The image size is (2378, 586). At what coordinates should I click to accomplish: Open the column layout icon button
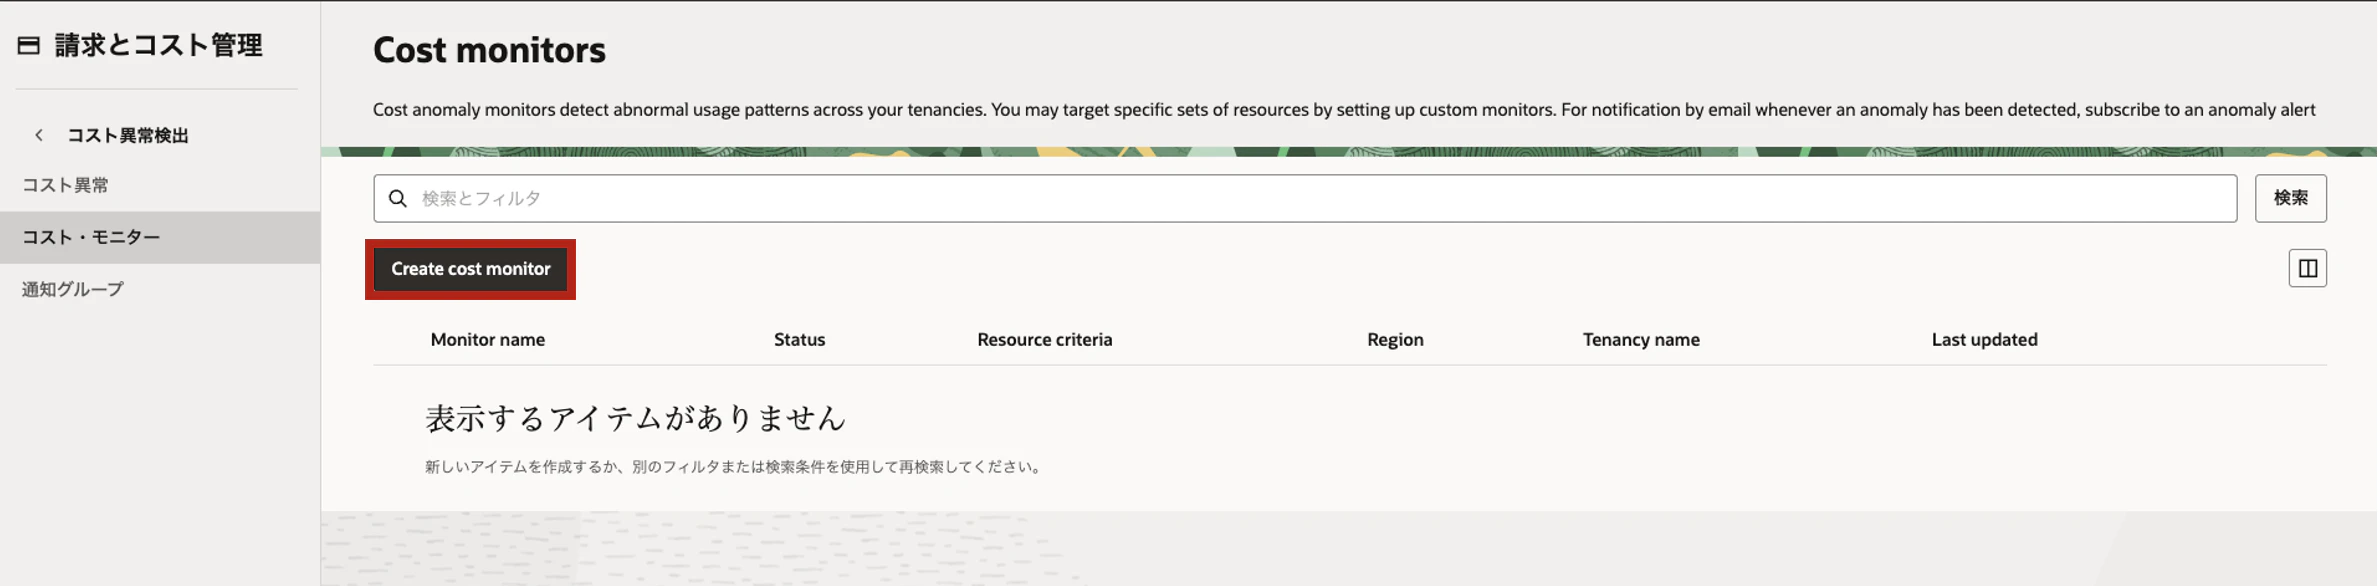click(2307, 268)
